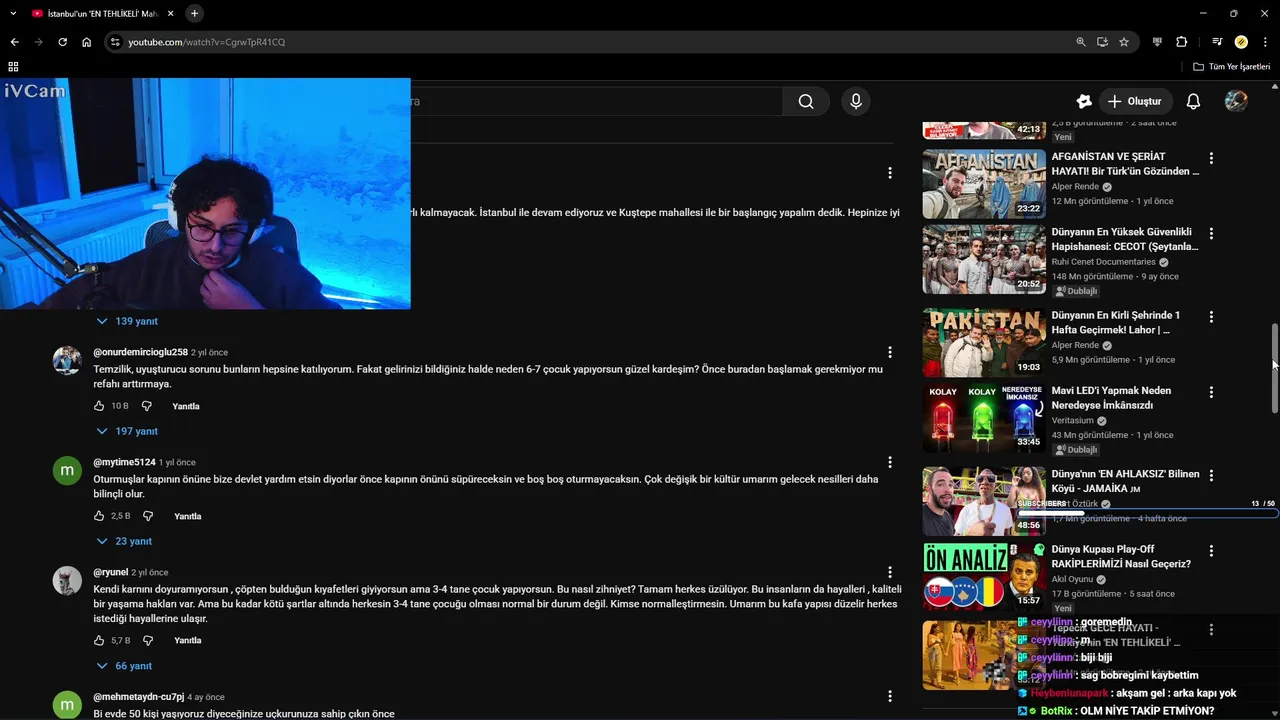Activate voice search microphone
Screen dimensions: 1280x720
click(855, 101)
